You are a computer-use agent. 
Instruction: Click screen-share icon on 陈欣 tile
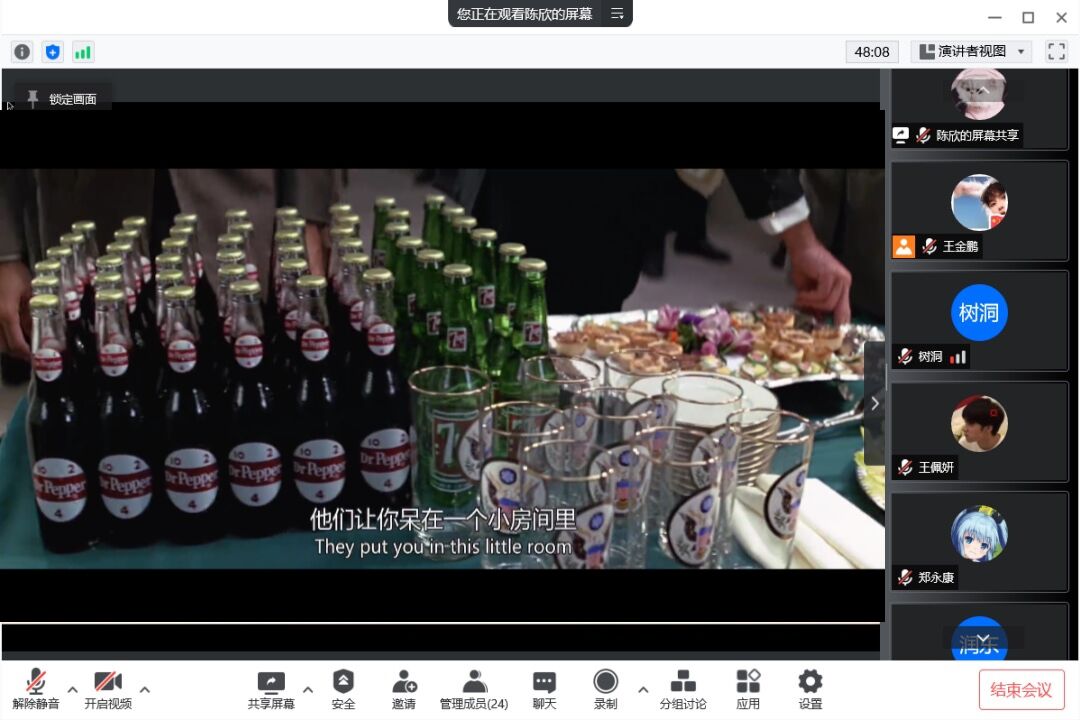[901, 135]
